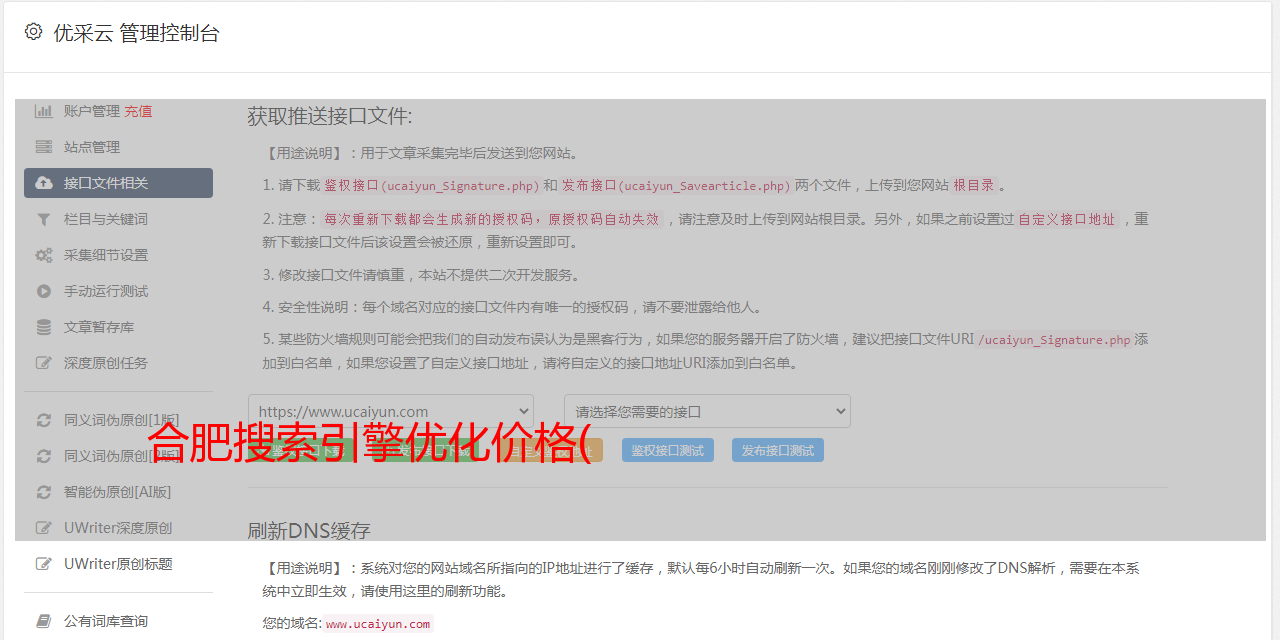
Task: Open the UWriter原创标题 menu item
Action: (x=118, y=564)
